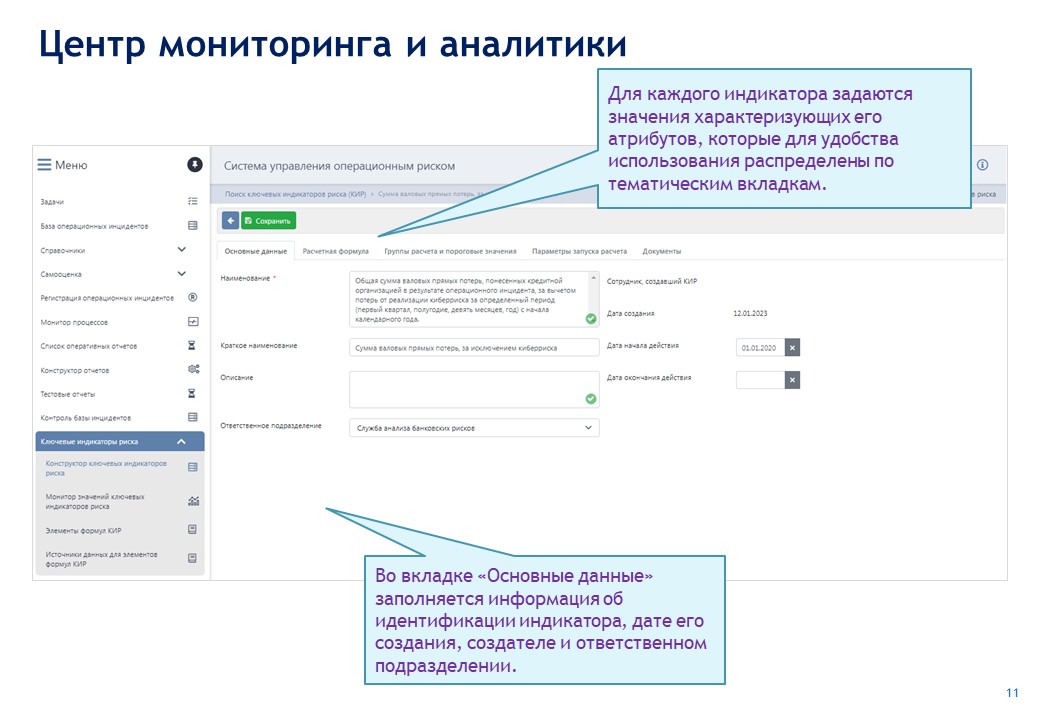1040x720 pixels.
Task: Click the Наименование text area
Action: tap(474, 299)
